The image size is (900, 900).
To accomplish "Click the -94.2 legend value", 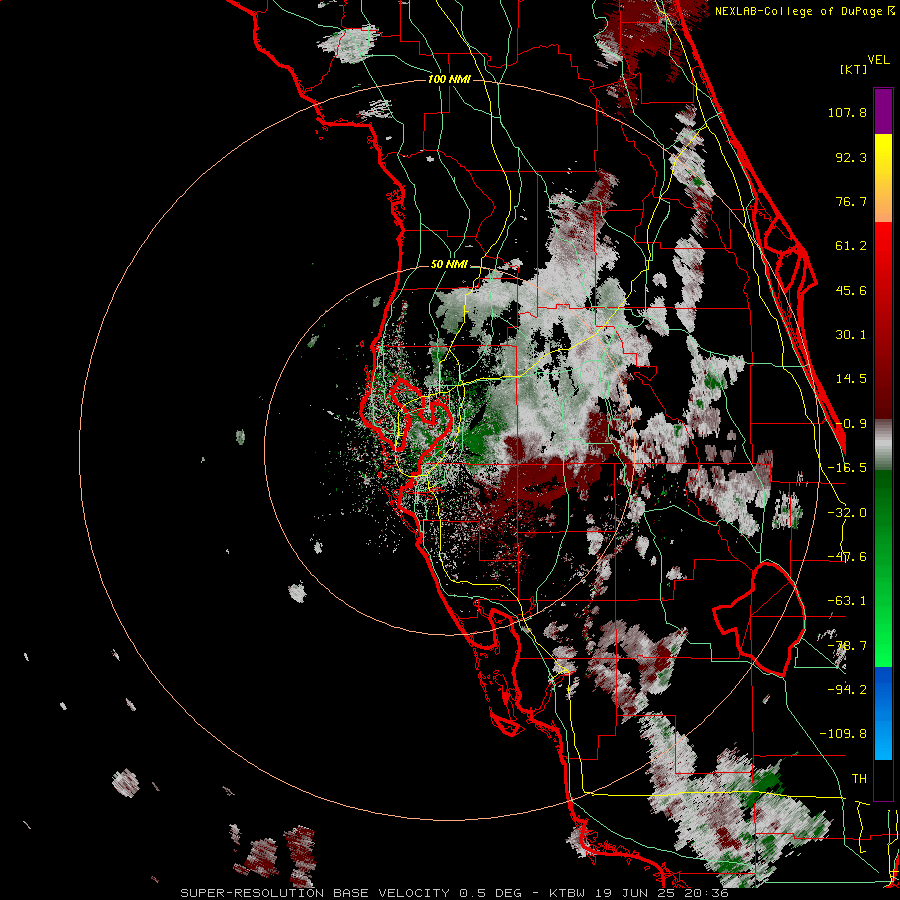I will click(x=847, y=689).
